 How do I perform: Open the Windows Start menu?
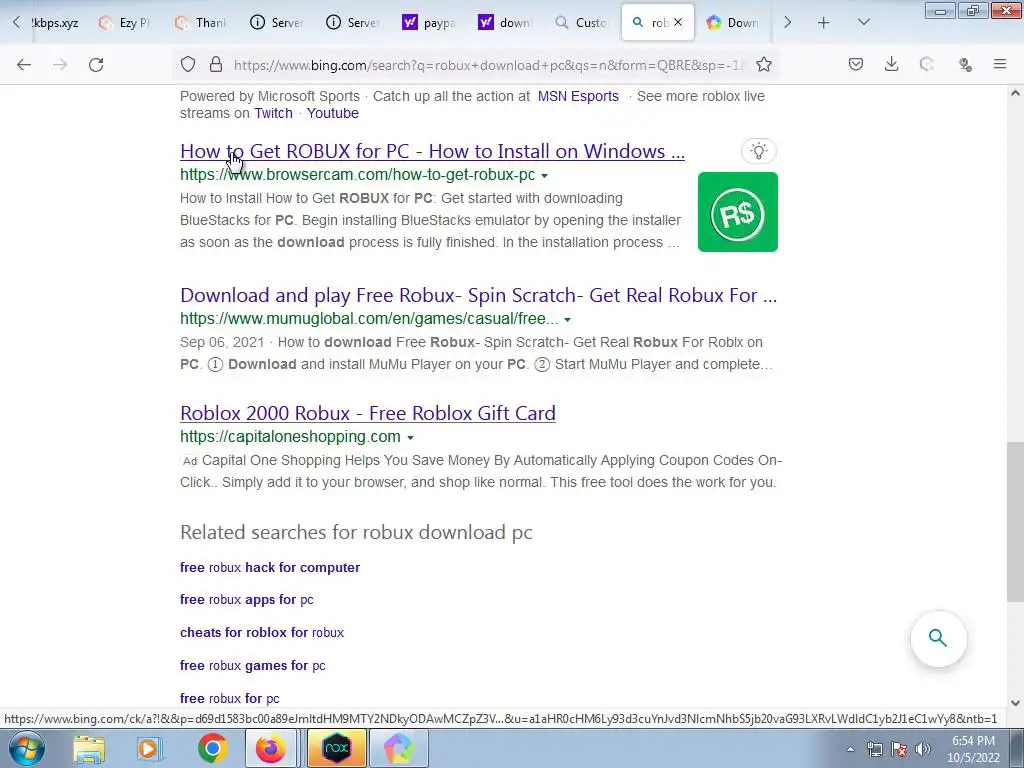(x=26, y=748)
